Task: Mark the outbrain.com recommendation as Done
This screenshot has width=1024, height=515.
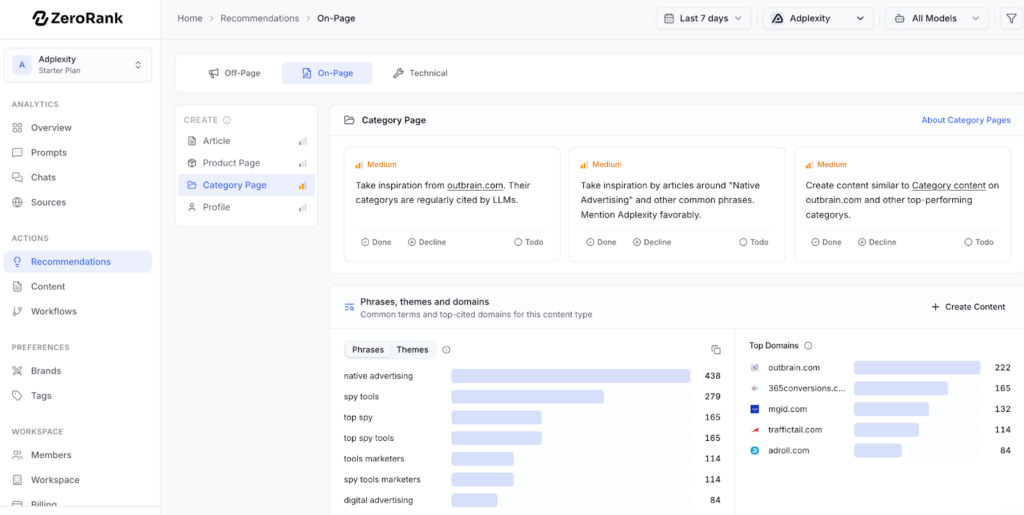Action: tap(376, 242)
